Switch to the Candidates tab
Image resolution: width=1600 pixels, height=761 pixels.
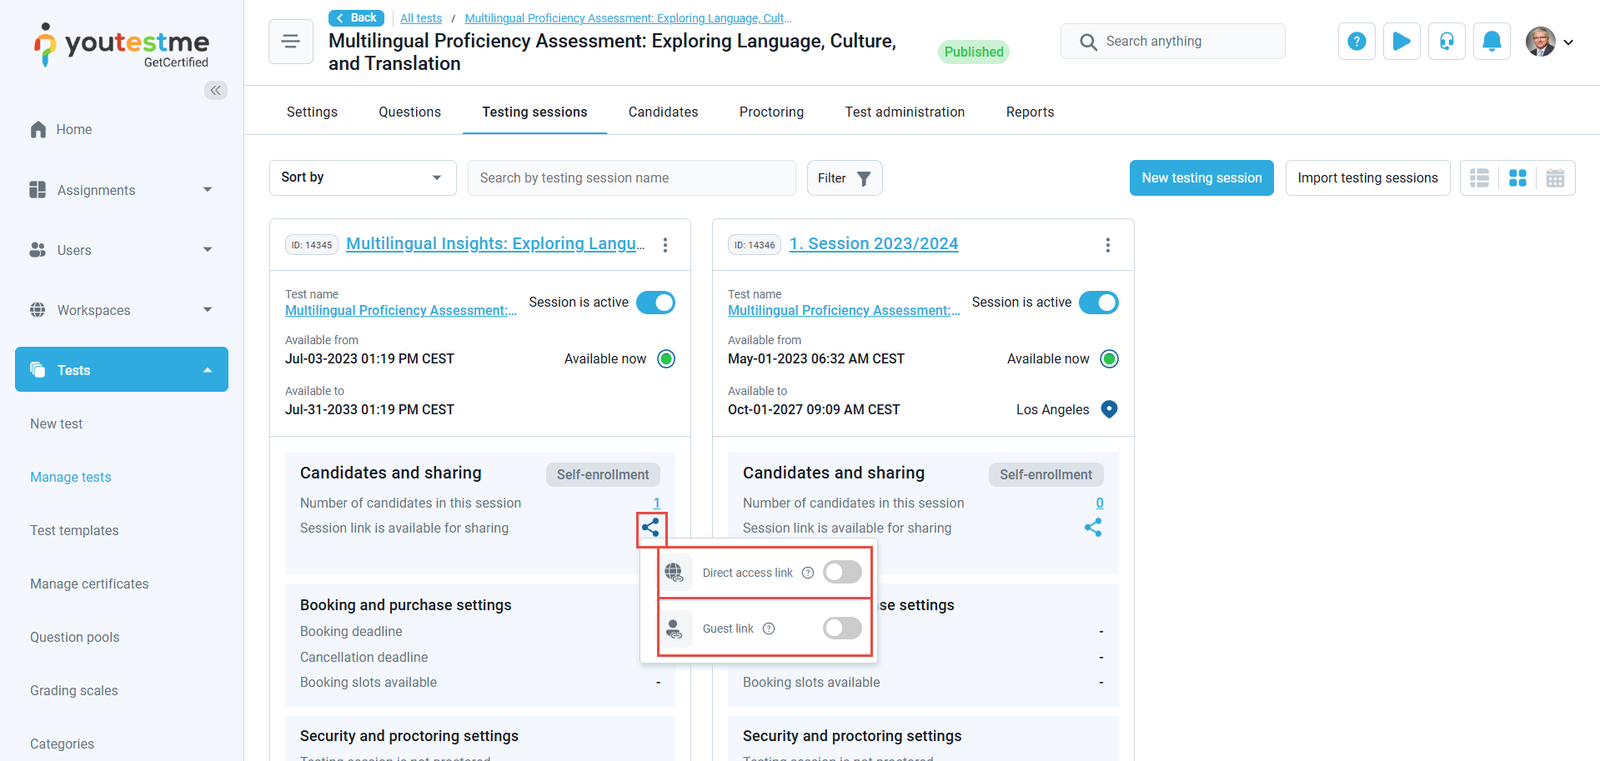[x=663, y=112]
